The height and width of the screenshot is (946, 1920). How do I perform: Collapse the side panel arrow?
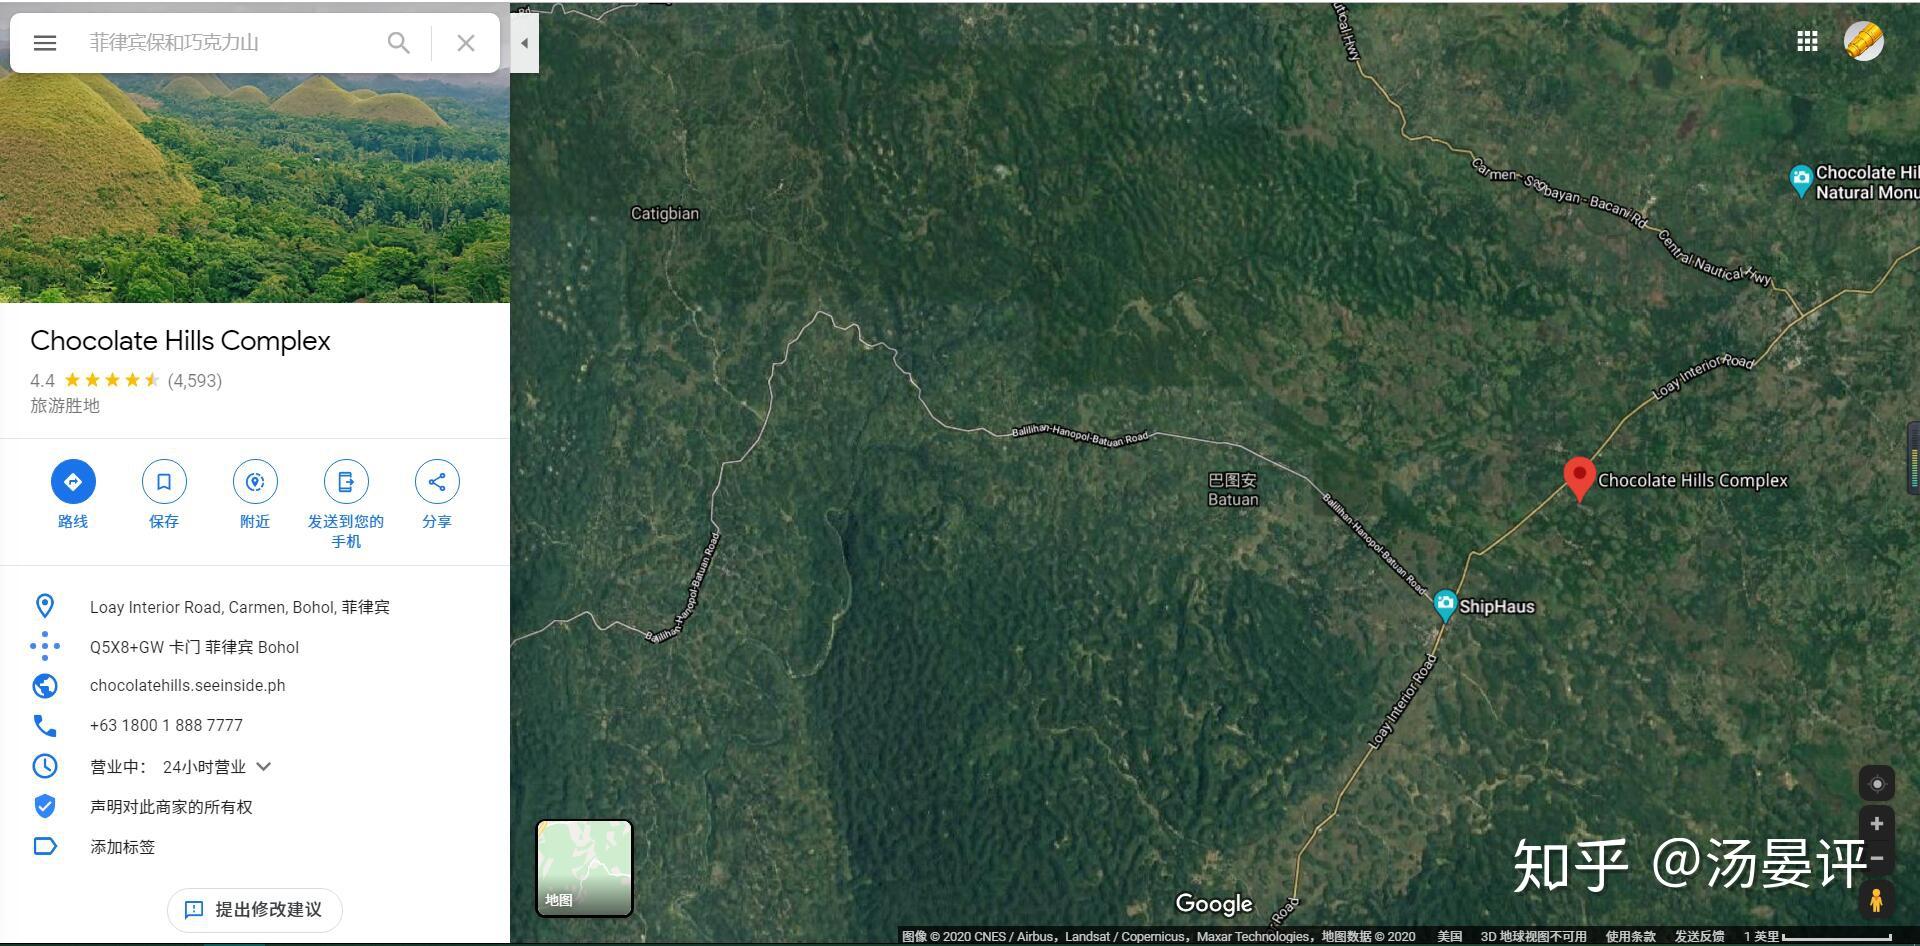524,43
